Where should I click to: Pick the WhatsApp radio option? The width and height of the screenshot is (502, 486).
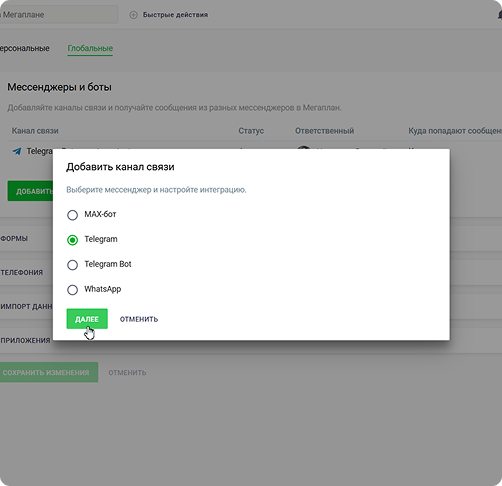(x=72, y=290)
